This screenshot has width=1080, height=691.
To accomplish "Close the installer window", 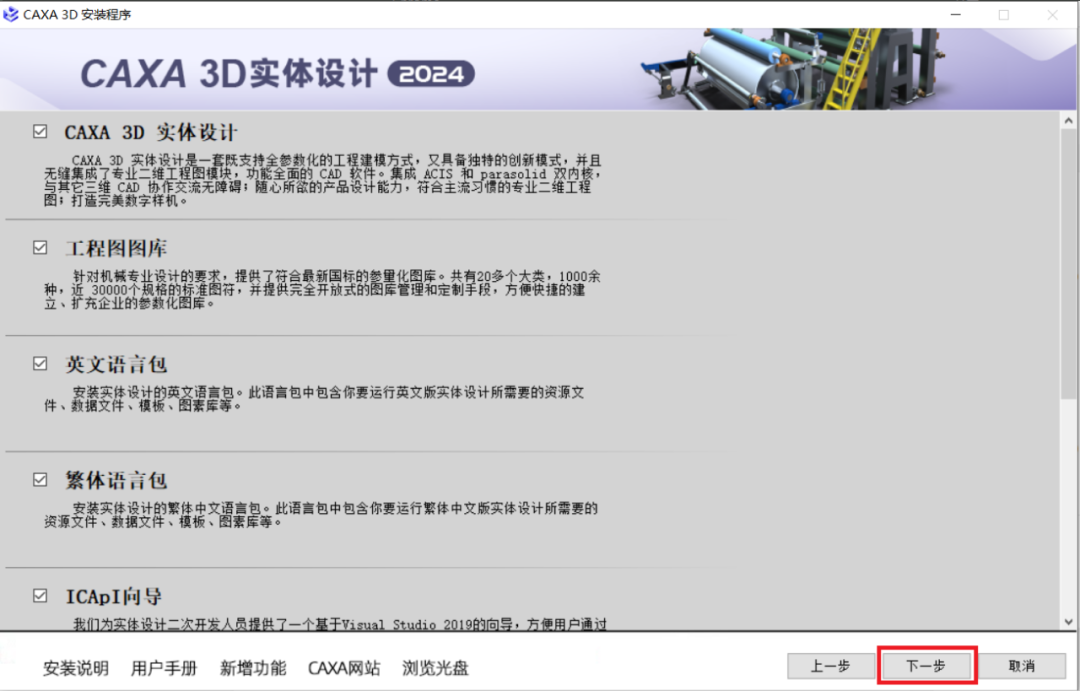I will point(1052,14).
